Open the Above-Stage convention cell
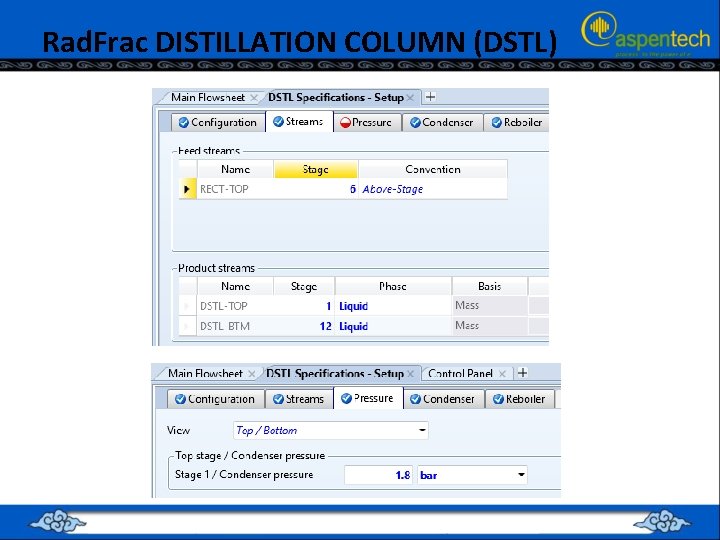720x540 pixels. coord(433,189)
